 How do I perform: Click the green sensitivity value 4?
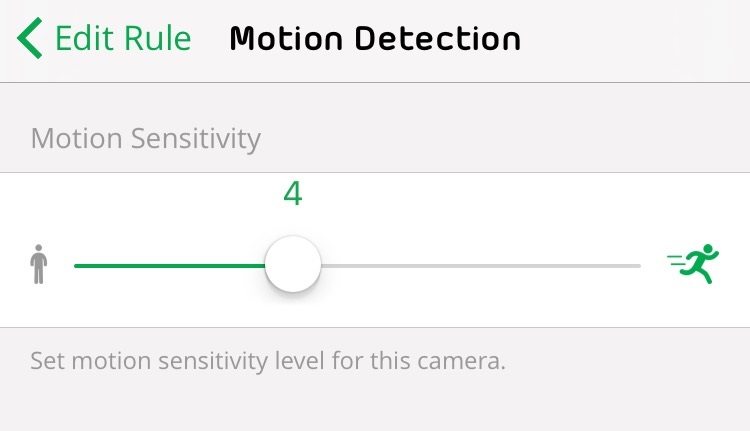[293, 194]
